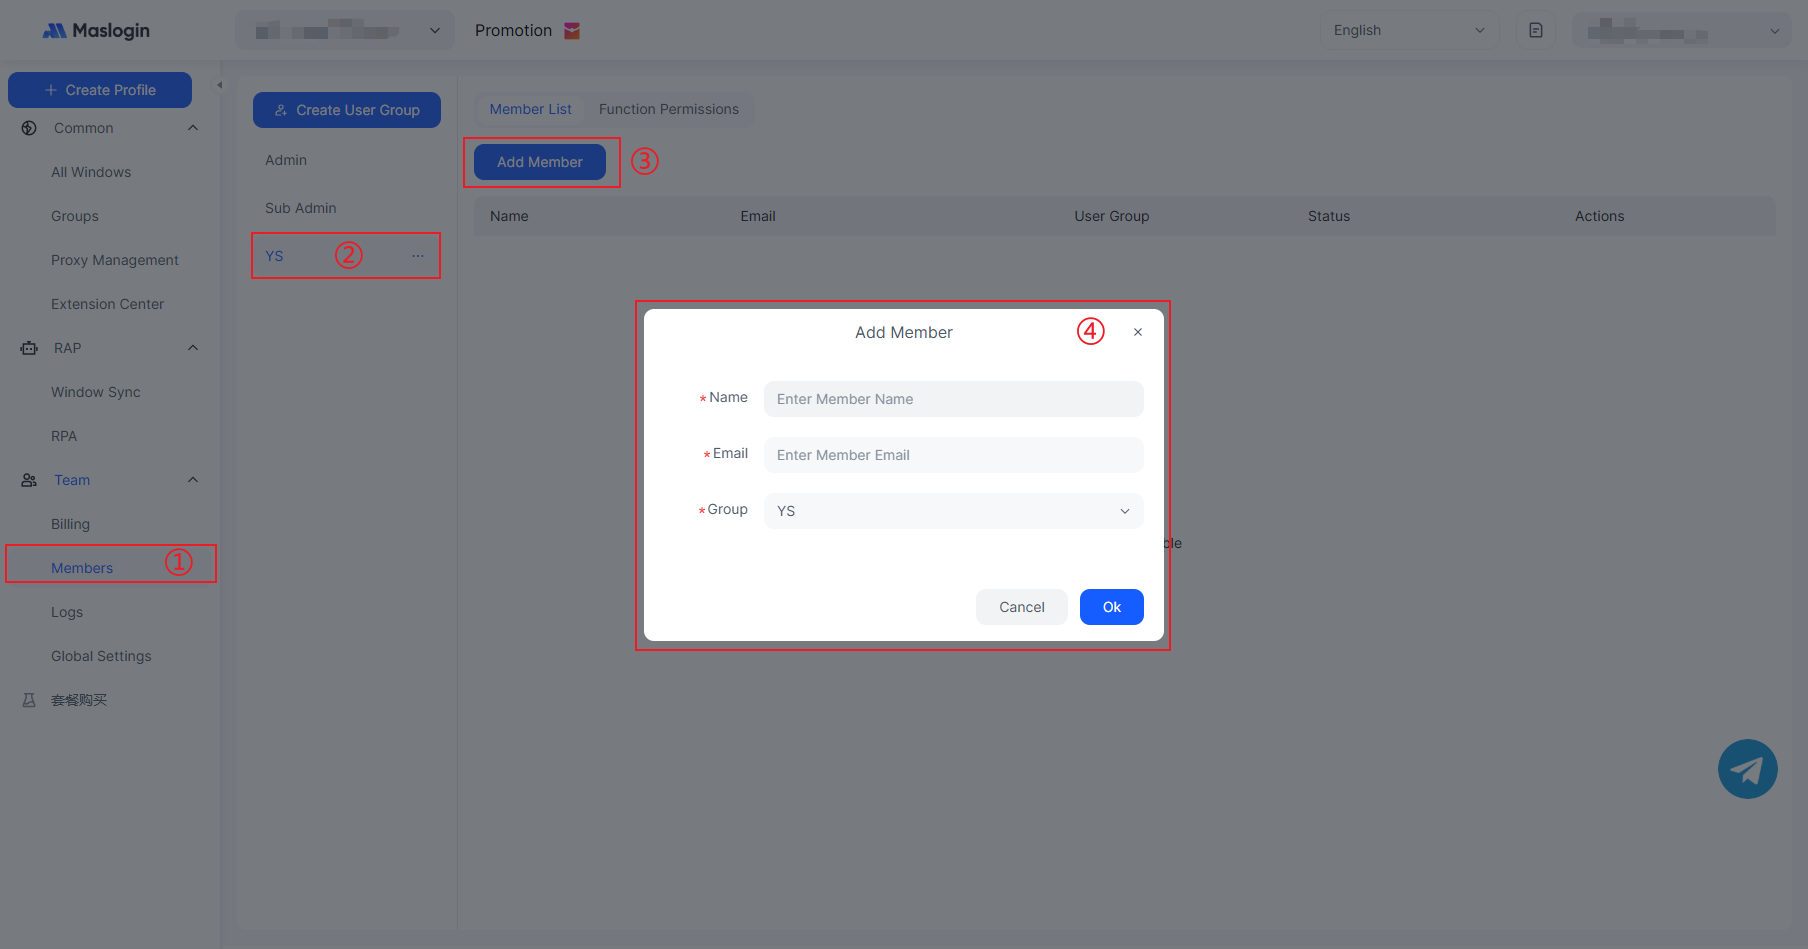Collapse the sidebar with the arrow handle
Image resolution: width=1808 pixels, height=949 pixels.
click(x=220, y=85)
